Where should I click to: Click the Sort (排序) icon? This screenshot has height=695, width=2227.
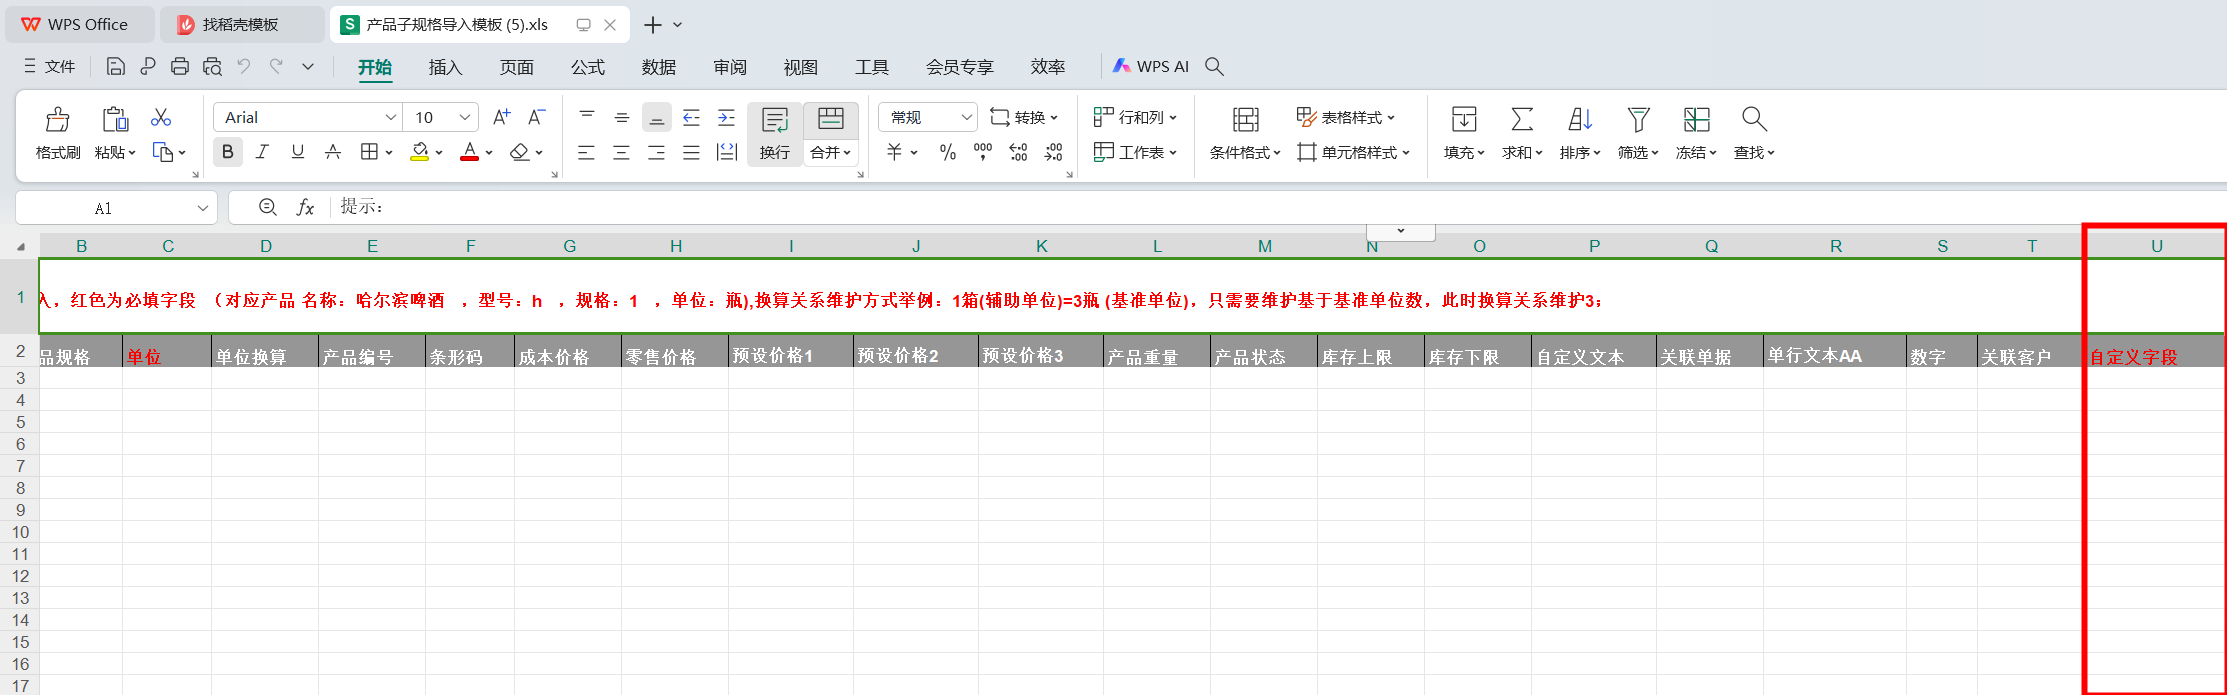[1579, 120]
